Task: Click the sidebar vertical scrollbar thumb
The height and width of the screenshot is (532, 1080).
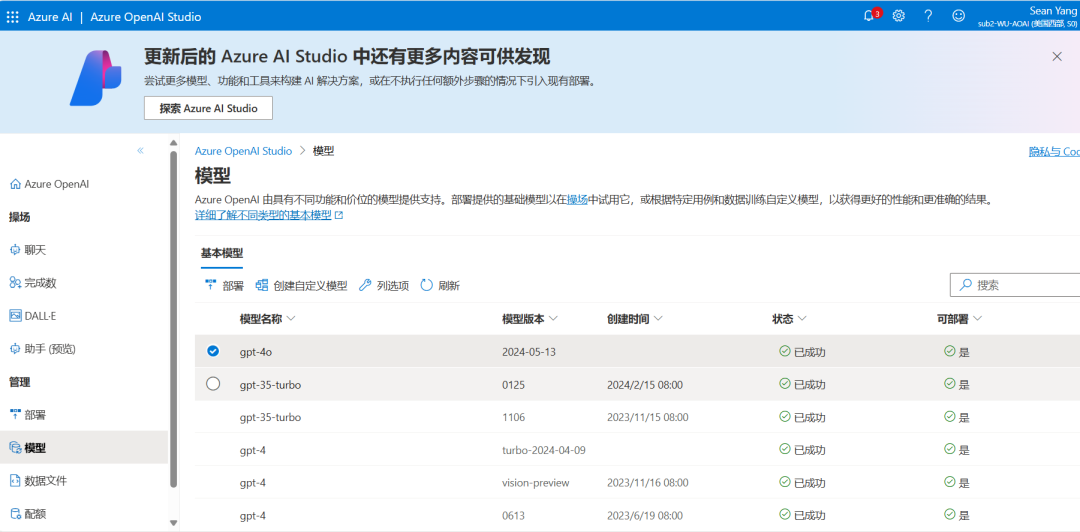Action: point(174,318)
